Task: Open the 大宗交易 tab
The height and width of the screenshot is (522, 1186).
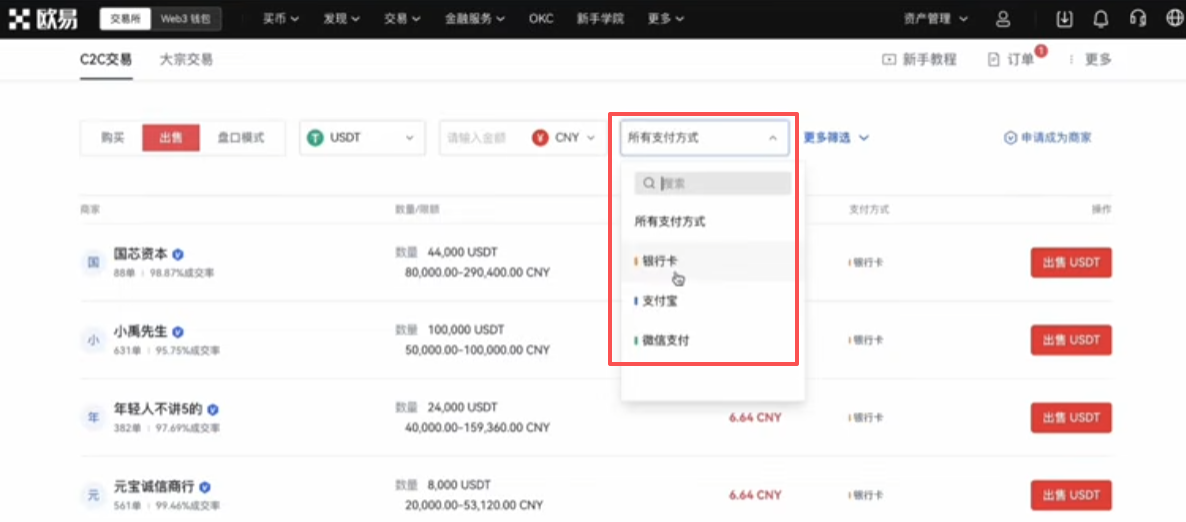Action: [186, 59]
